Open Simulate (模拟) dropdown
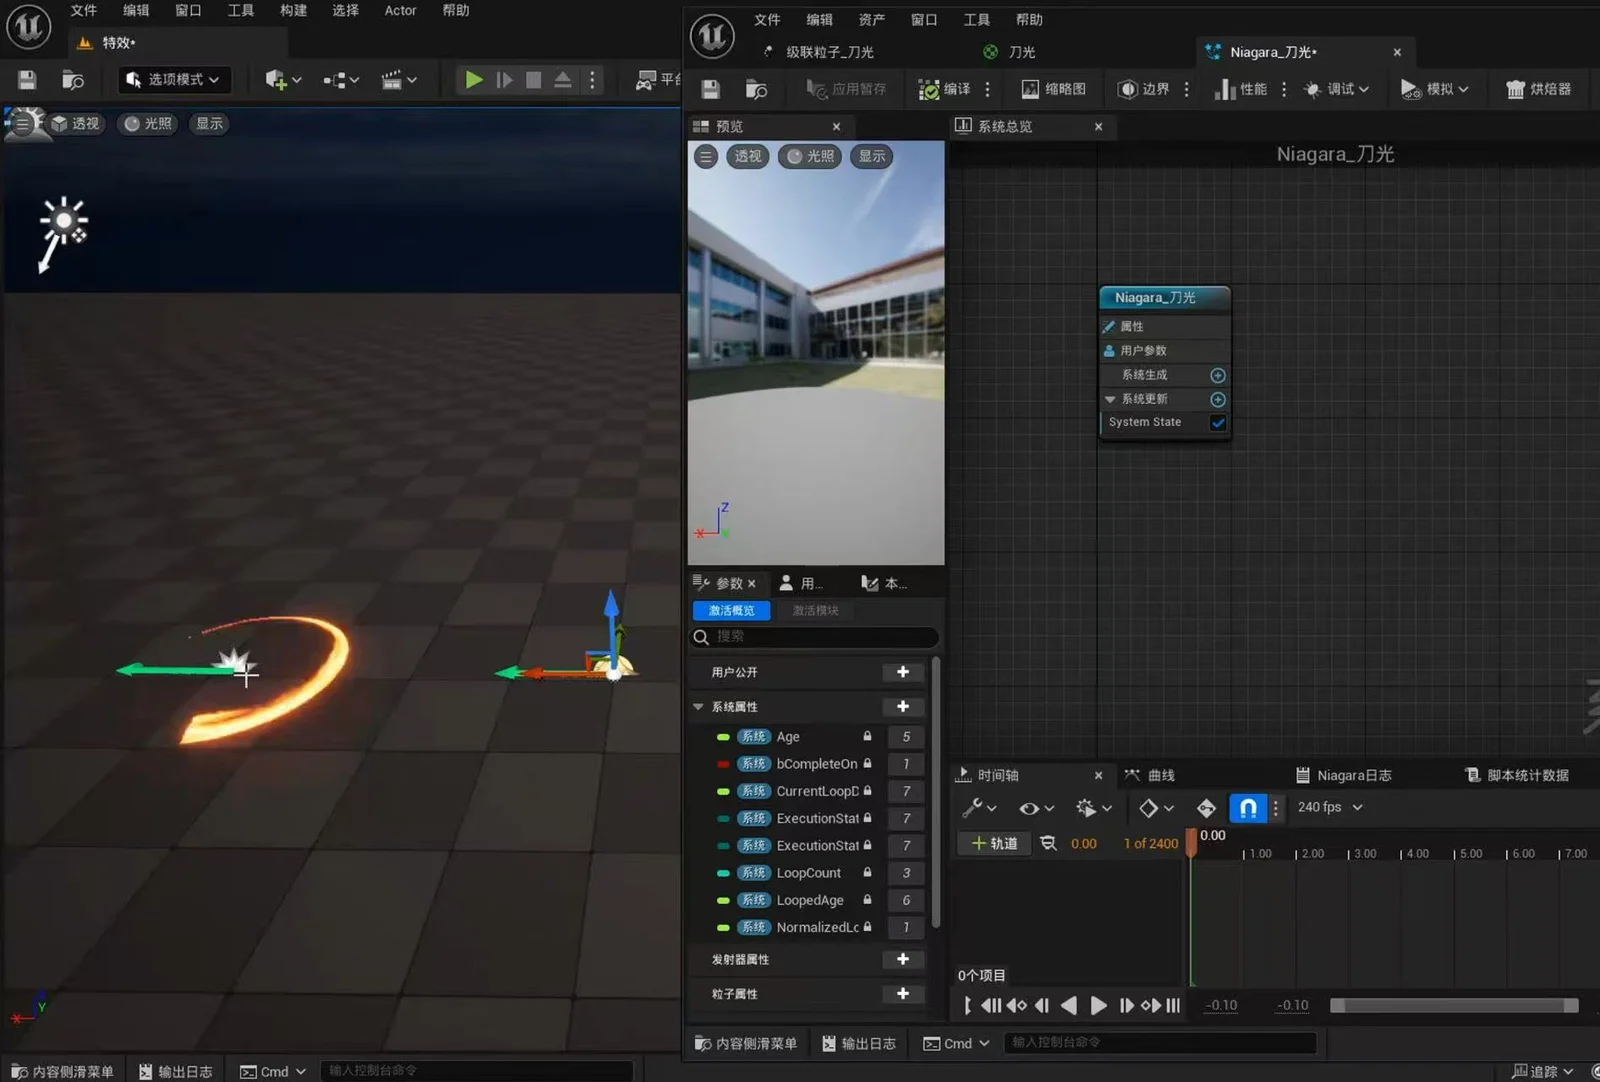This screenshot has width=1600, height=1082. [1435, 89]
